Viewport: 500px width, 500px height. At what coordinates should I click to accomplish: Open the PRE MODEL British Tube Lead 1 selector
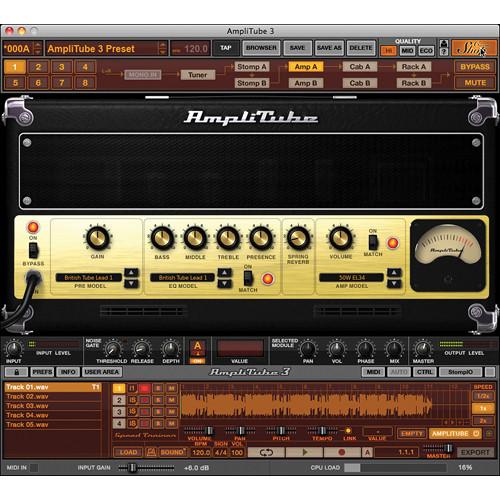pos(89,277)
